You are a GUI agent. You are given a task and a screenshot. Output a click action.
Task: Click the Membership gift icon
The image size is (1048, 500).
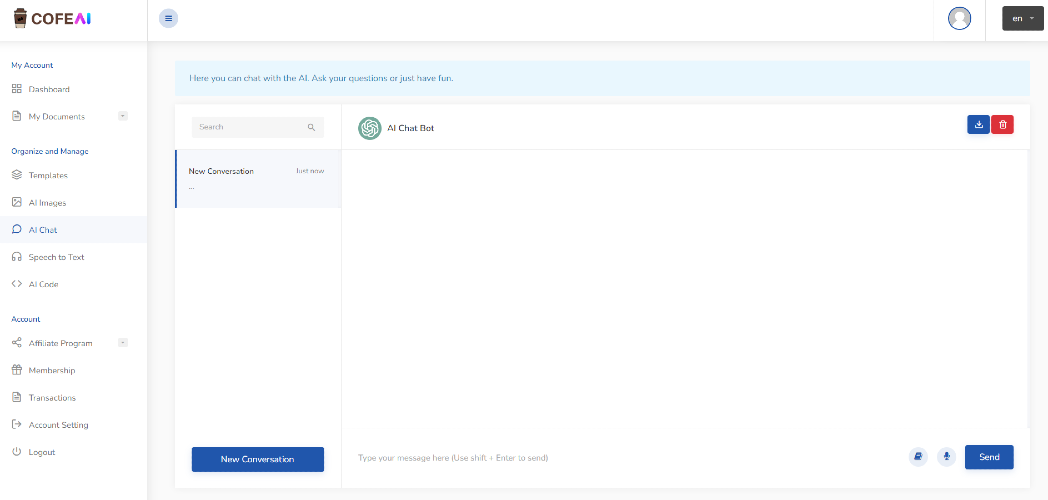tap(17, 370)
